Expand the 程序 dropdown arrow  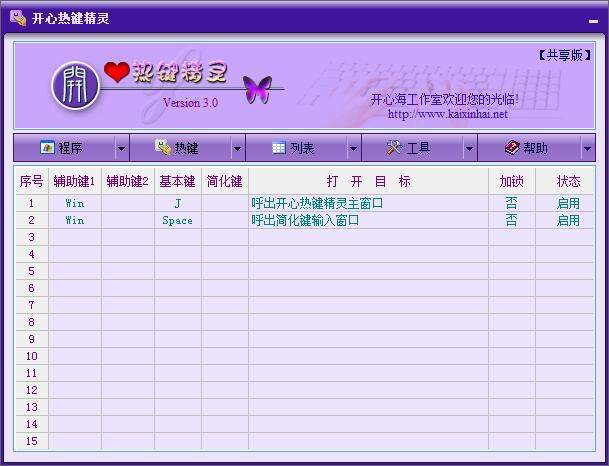121,148
